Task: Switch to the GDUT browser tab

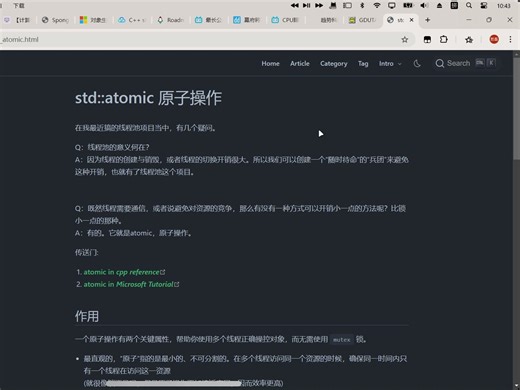Action: [362, 20]
